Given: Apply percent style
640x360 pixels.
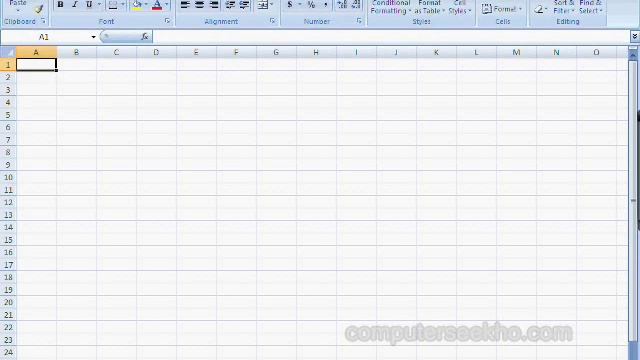Looking at the screenshot, I should point(311,4).
